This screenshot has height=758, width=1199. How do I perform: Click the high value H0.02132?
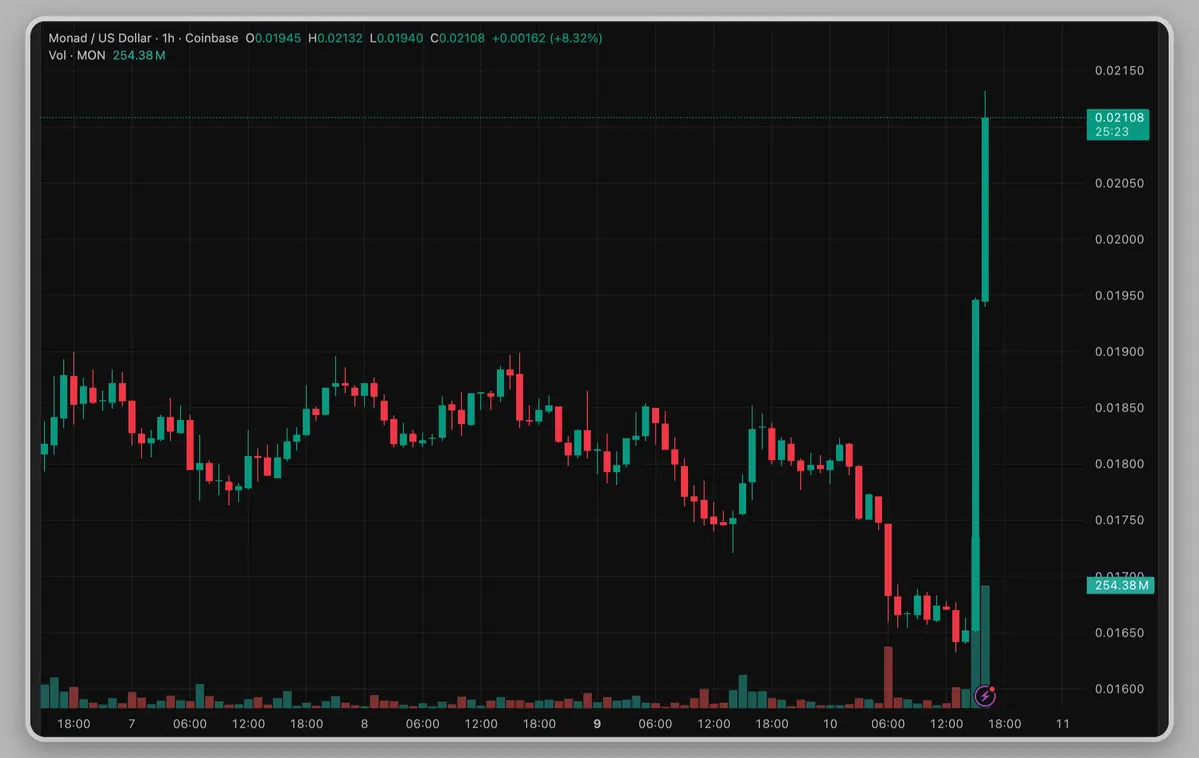pyautogui.click(x=335, y=38)
